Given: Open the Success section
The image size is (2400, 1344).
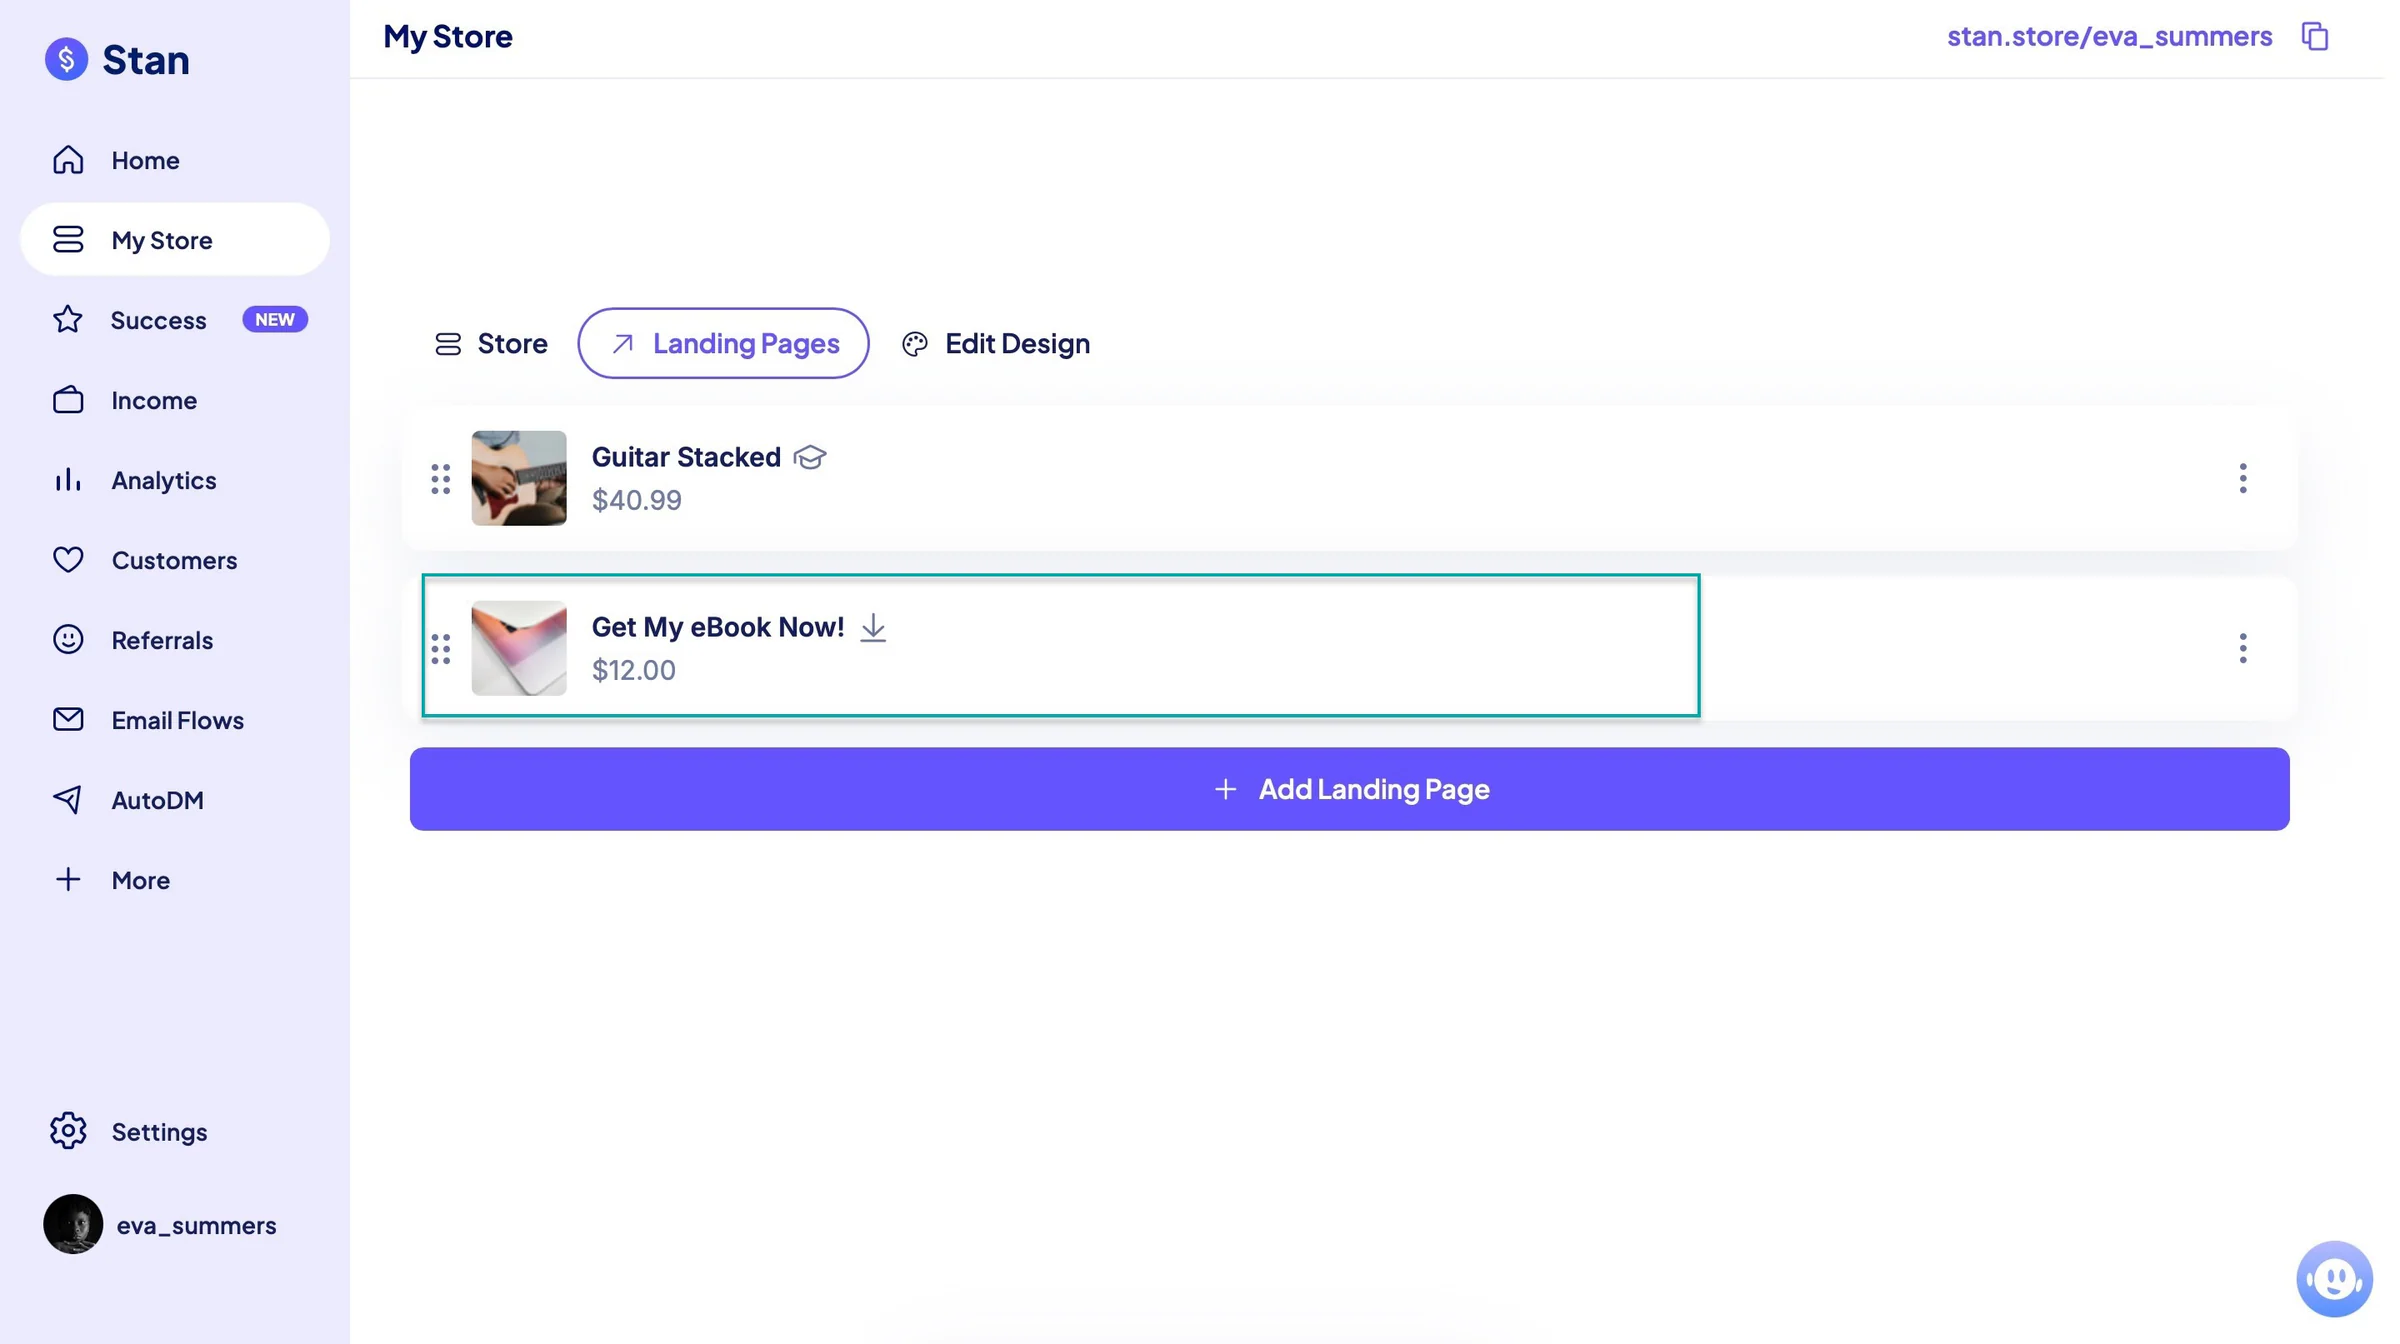Looking at the screenshot, I should pos(158,320).
